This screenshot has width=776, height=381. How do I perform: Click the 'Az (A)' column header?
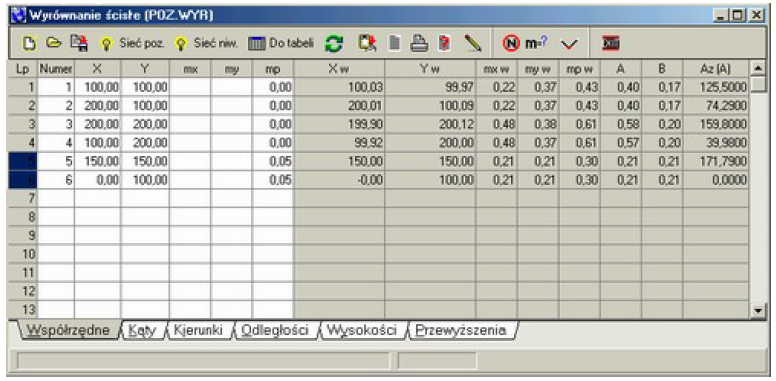pyautogui.click(x=716, y=69)
